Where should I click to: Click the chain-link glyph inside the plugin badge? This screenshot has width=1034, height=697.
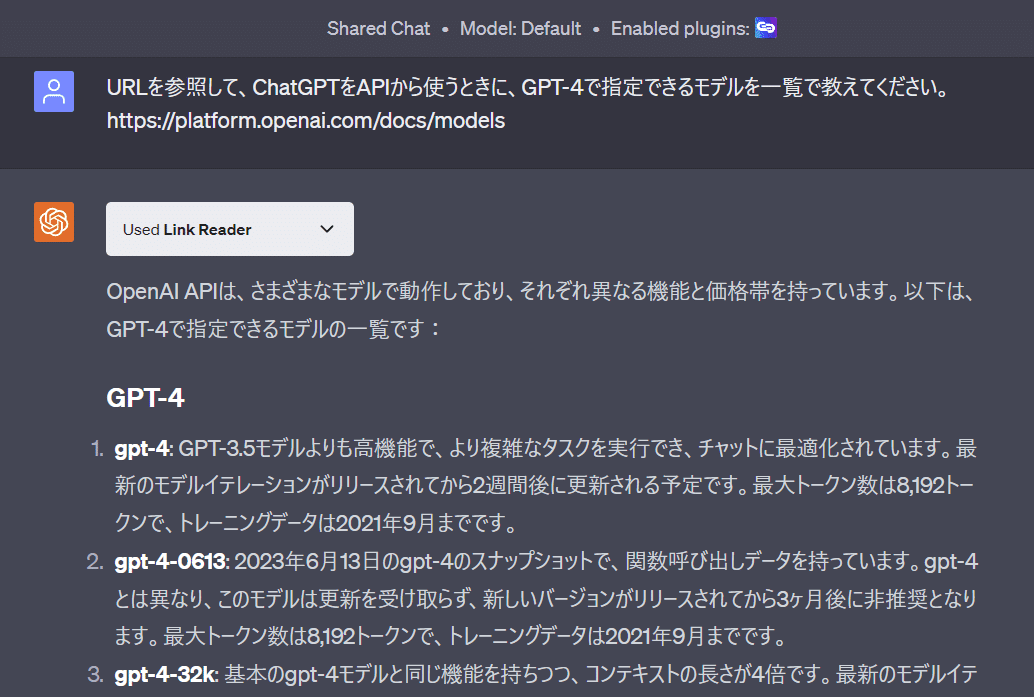(765, 28)
